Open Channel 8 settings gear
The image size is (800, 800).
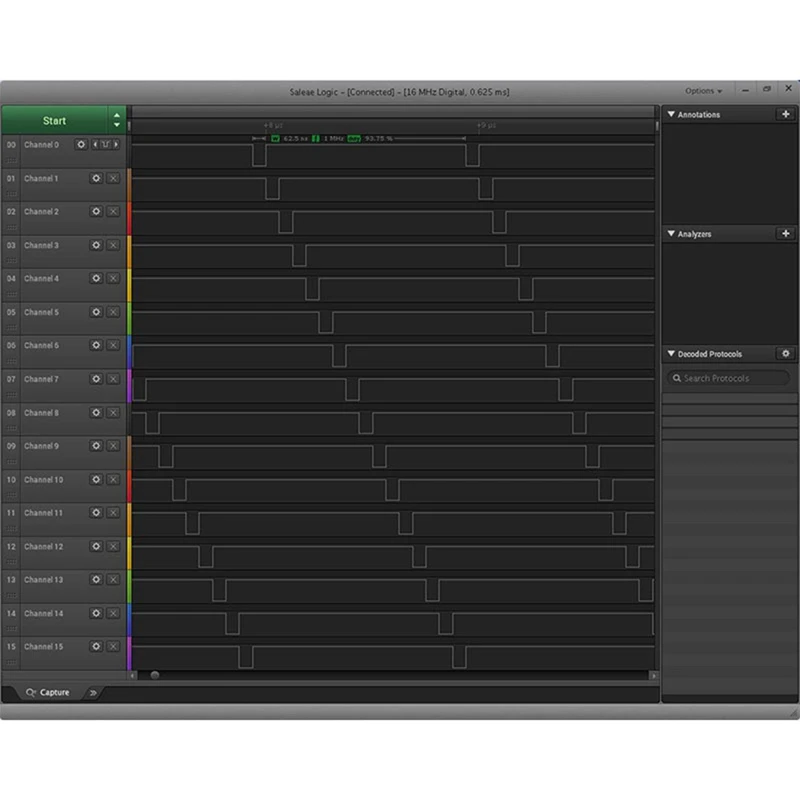96,412
